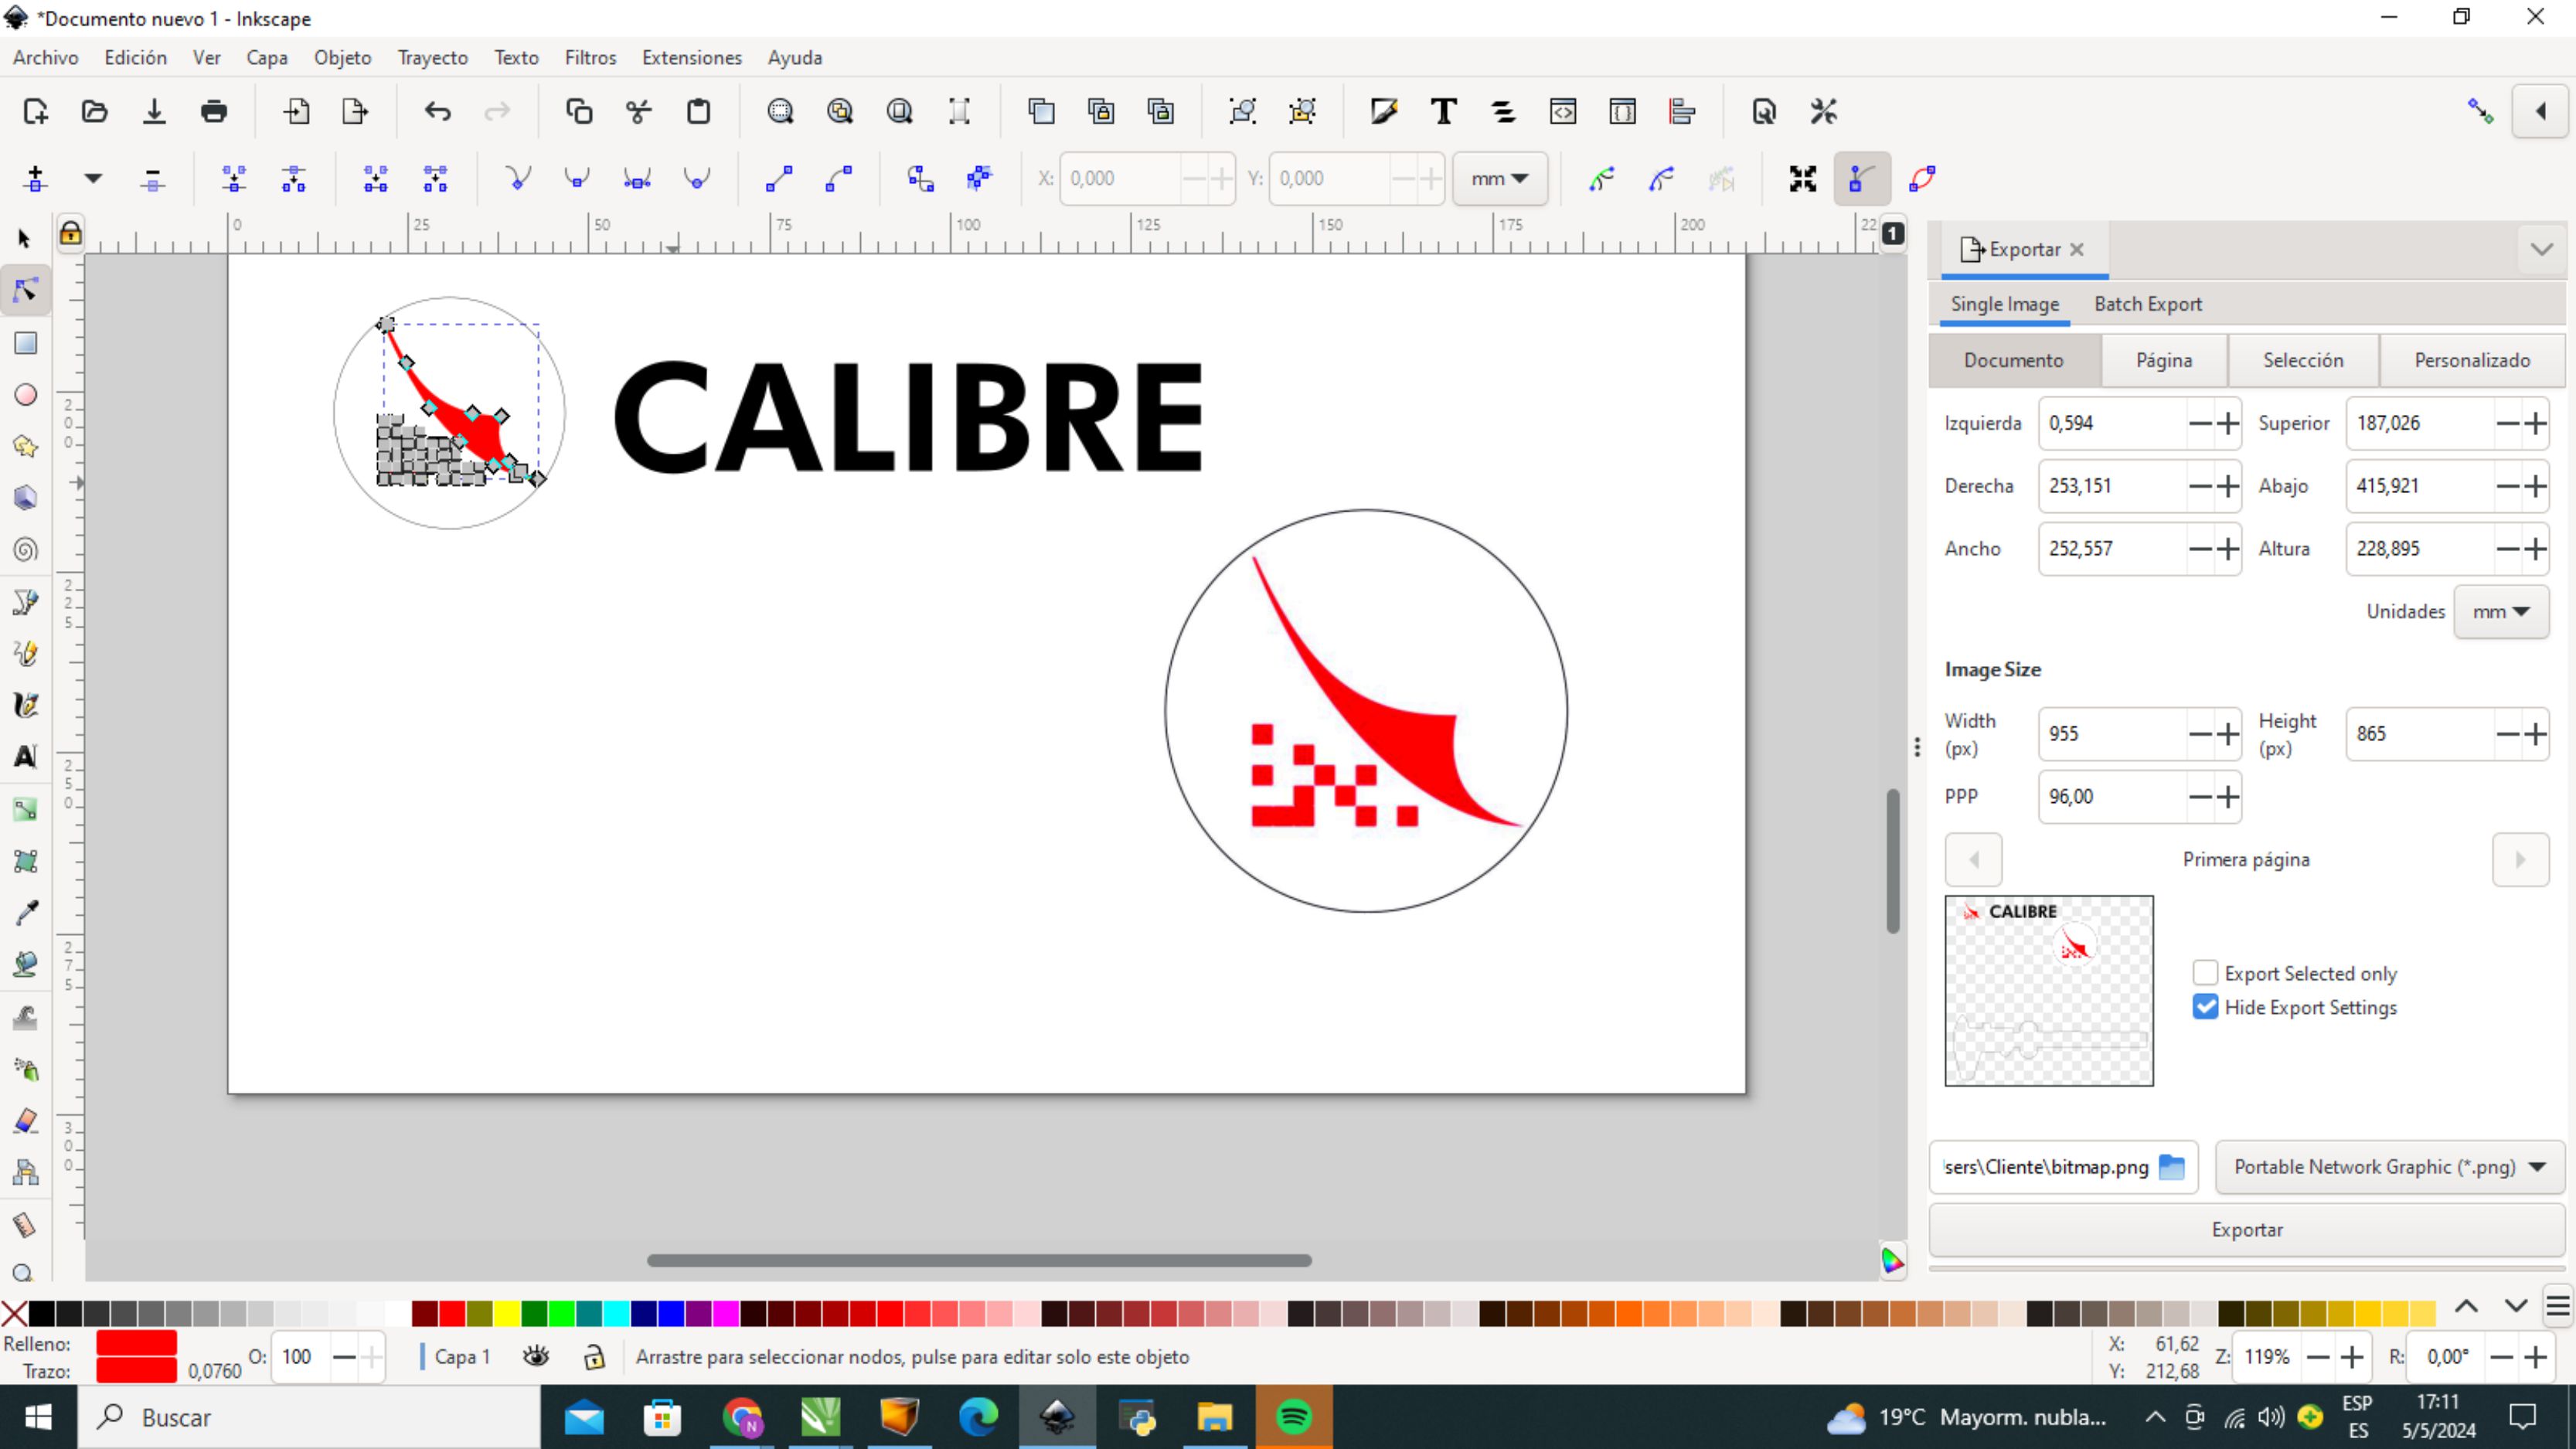Open Portable Network Graphic format dropdown

[2390, 1167]
